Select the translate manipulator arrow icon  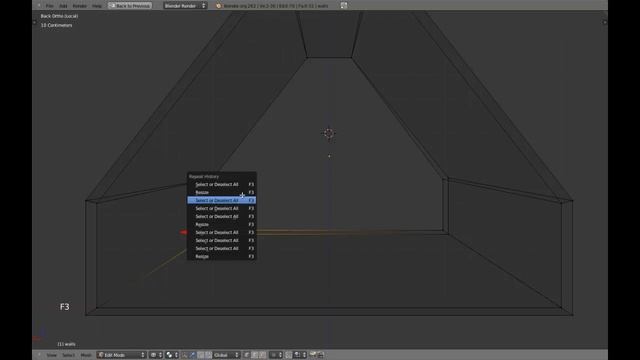193,355
